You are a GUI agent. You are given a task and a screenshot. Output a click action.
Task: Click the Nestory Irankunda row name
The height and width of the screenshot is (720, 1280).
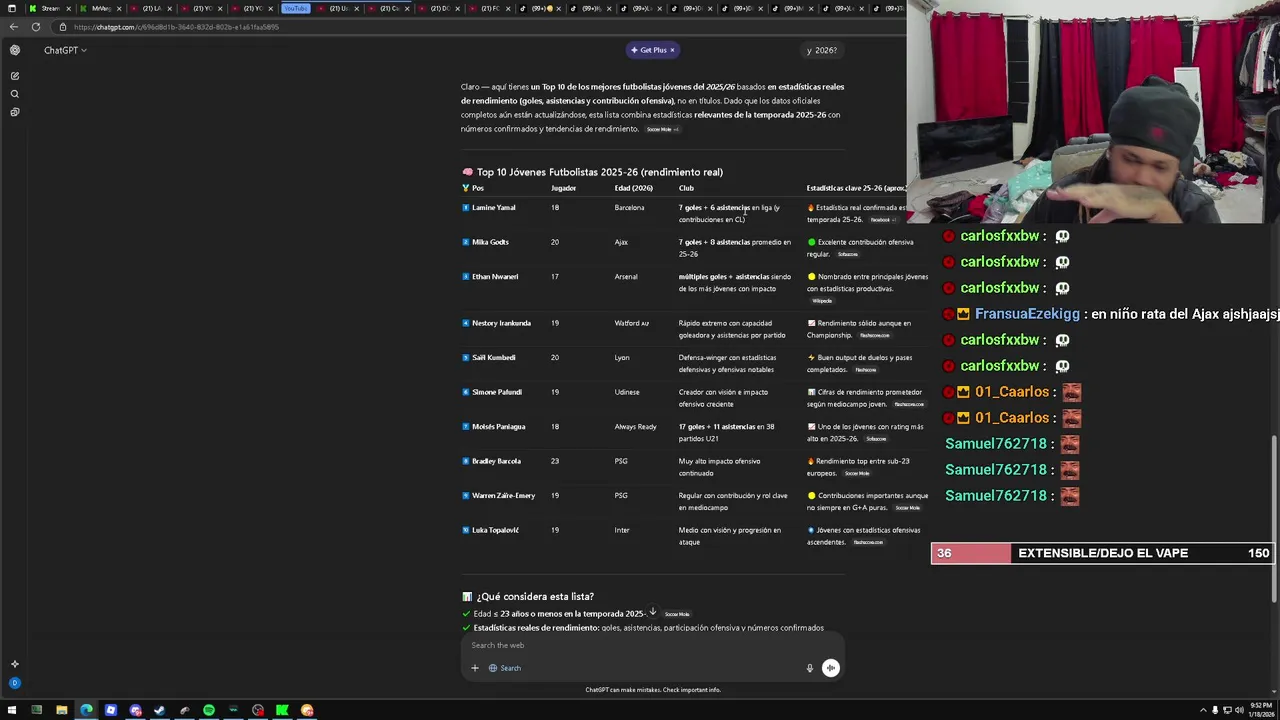501,323
